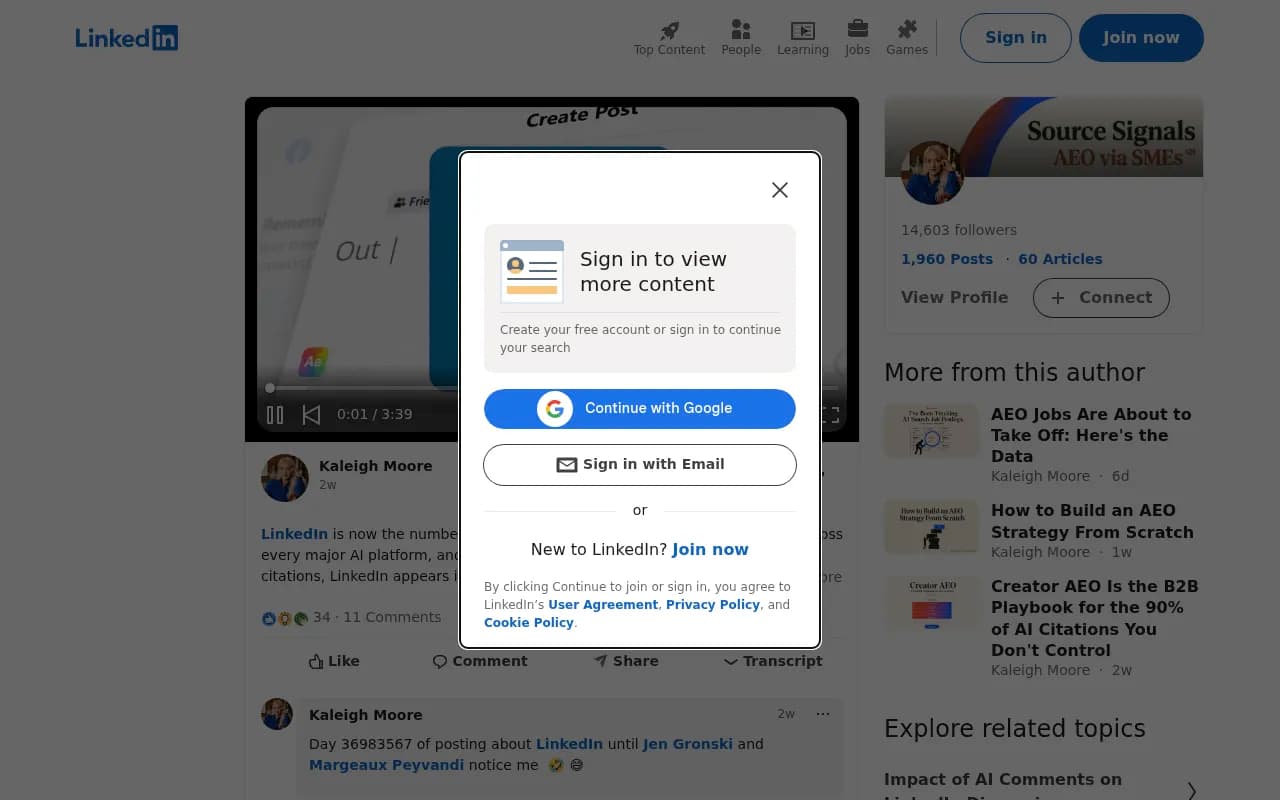Open How to Build an AEO Strategy article
The width and height of the screenshot is (1280, 800).
point(1092,521)
